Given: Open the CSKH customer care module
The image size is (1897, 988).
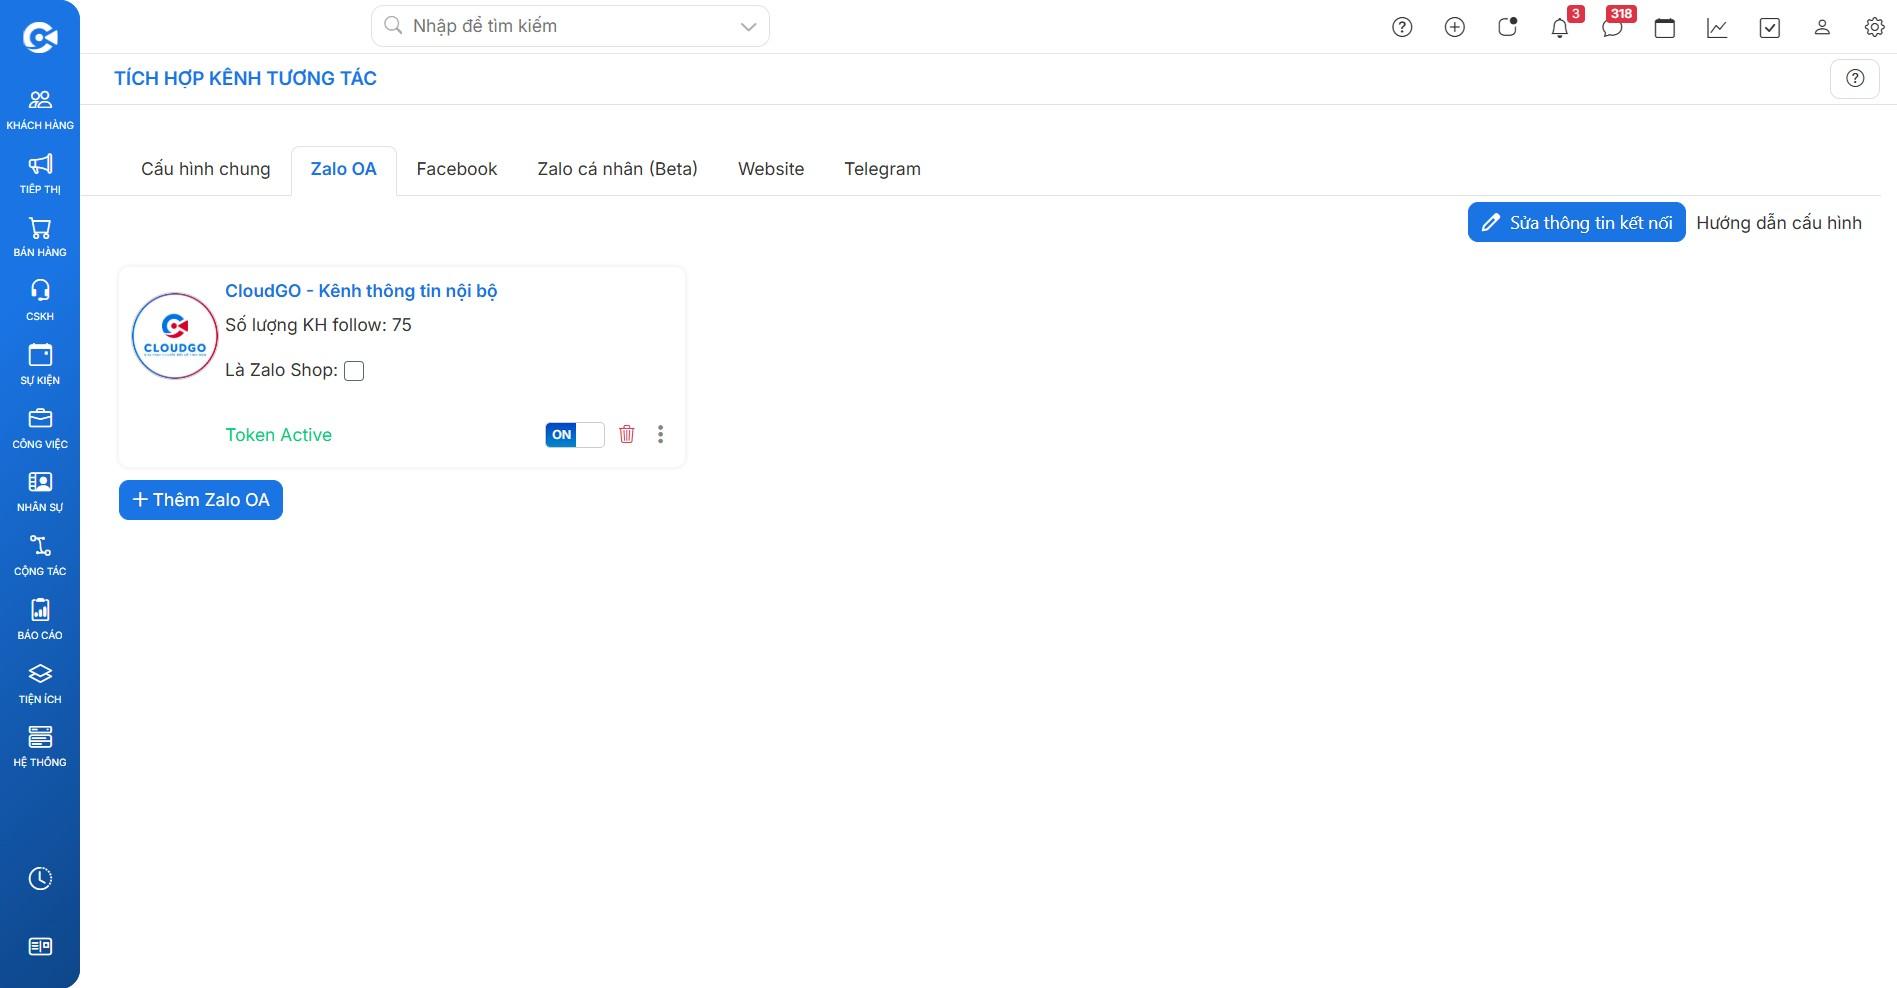Looking at the screenshot, I should coord(40,301).
